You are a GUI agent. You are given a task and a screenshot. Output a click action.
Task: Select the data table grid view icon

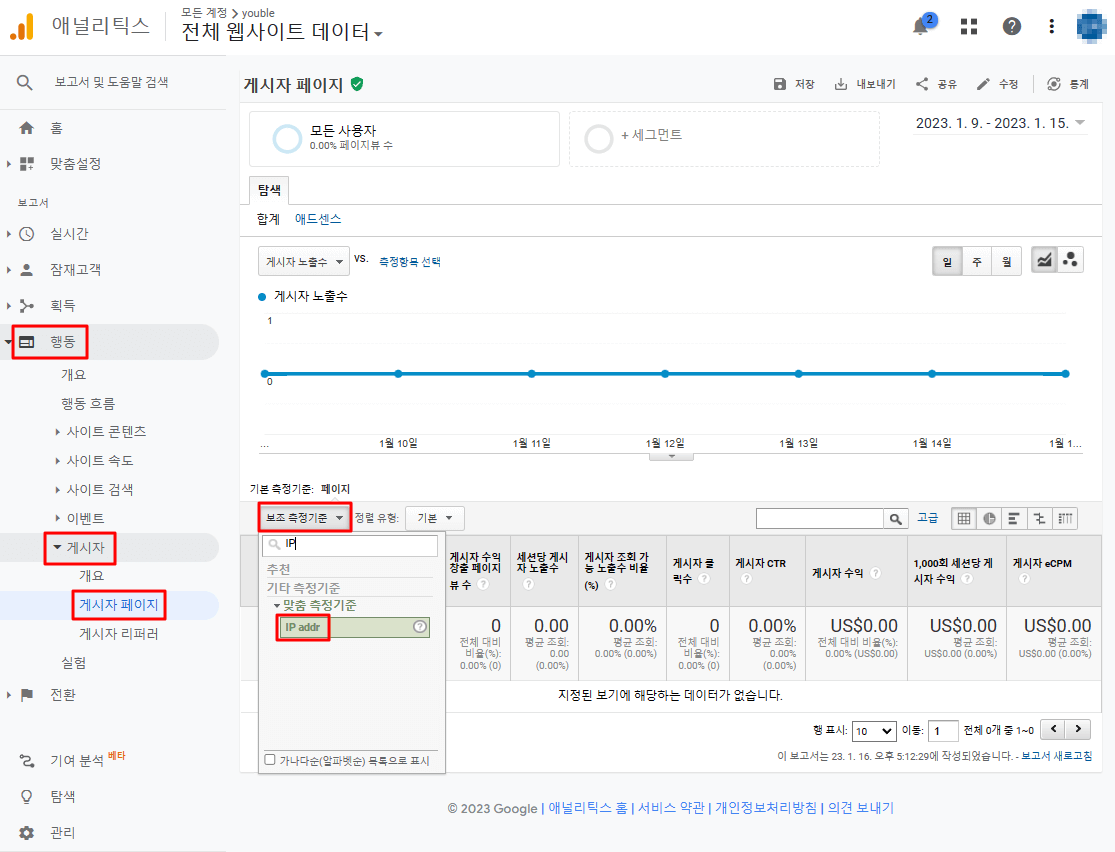point(963,517)
